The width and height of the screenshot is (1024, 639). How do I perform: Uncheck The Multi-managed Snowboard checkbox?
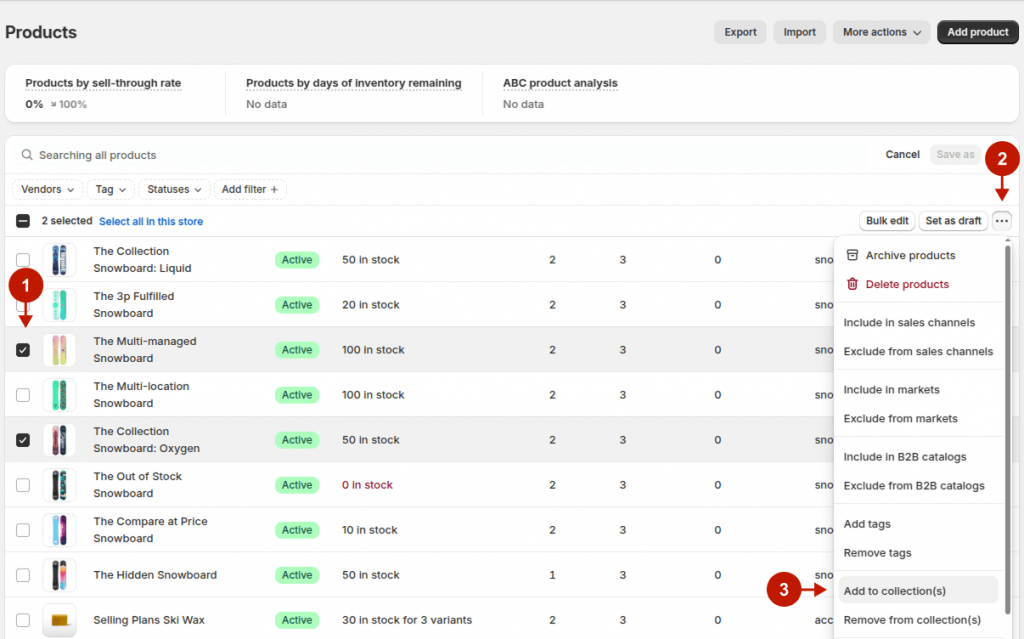click(x=23, y=349)
